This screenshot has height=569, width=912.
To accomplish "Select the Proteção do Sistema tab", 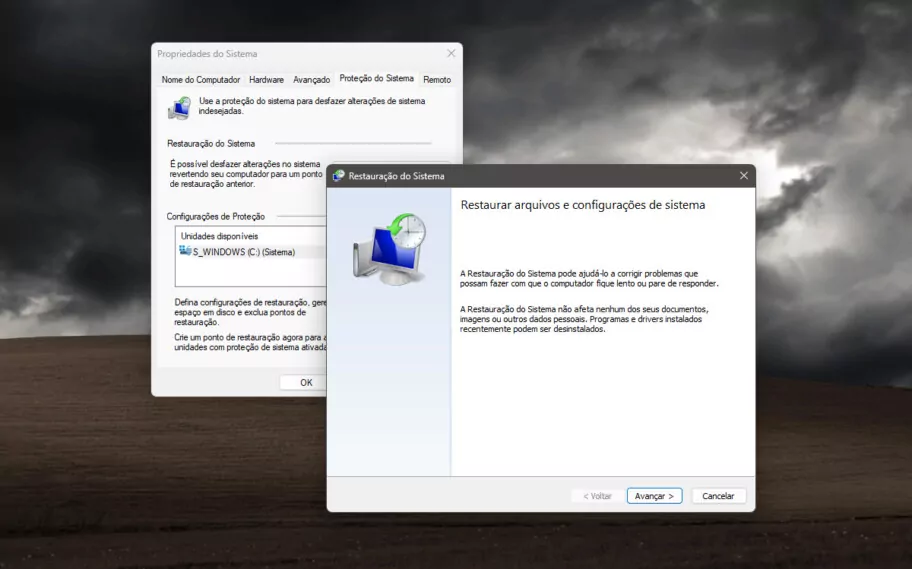I will pos(376,78).
